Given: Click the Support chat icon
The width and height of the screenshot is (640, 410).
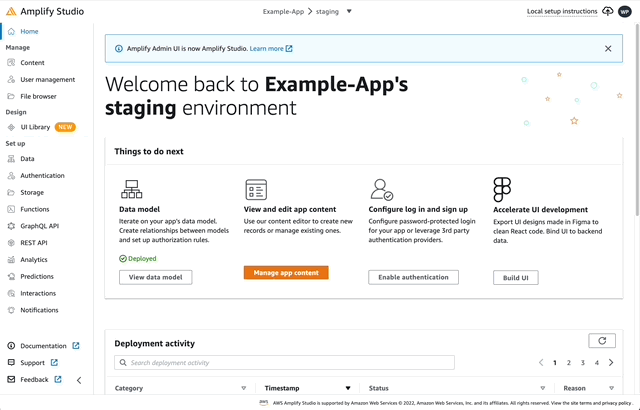Looking at the screenshot, I should click(11, 363).
